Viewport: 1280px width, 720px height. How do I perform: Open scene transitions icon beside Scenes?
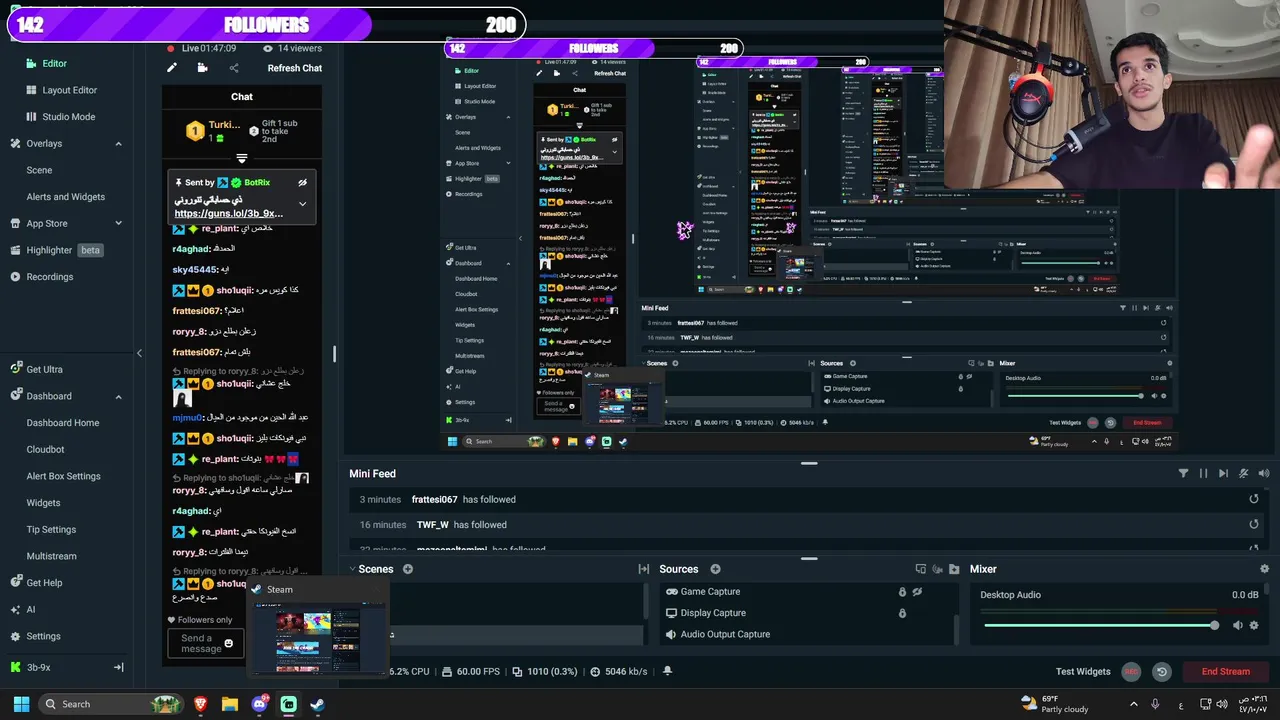[x=643, y=569]
